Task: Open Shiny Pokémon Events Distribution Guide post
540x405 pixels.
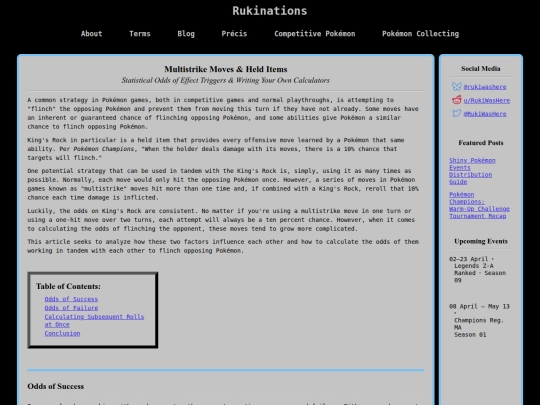Action: click(472, 171)
